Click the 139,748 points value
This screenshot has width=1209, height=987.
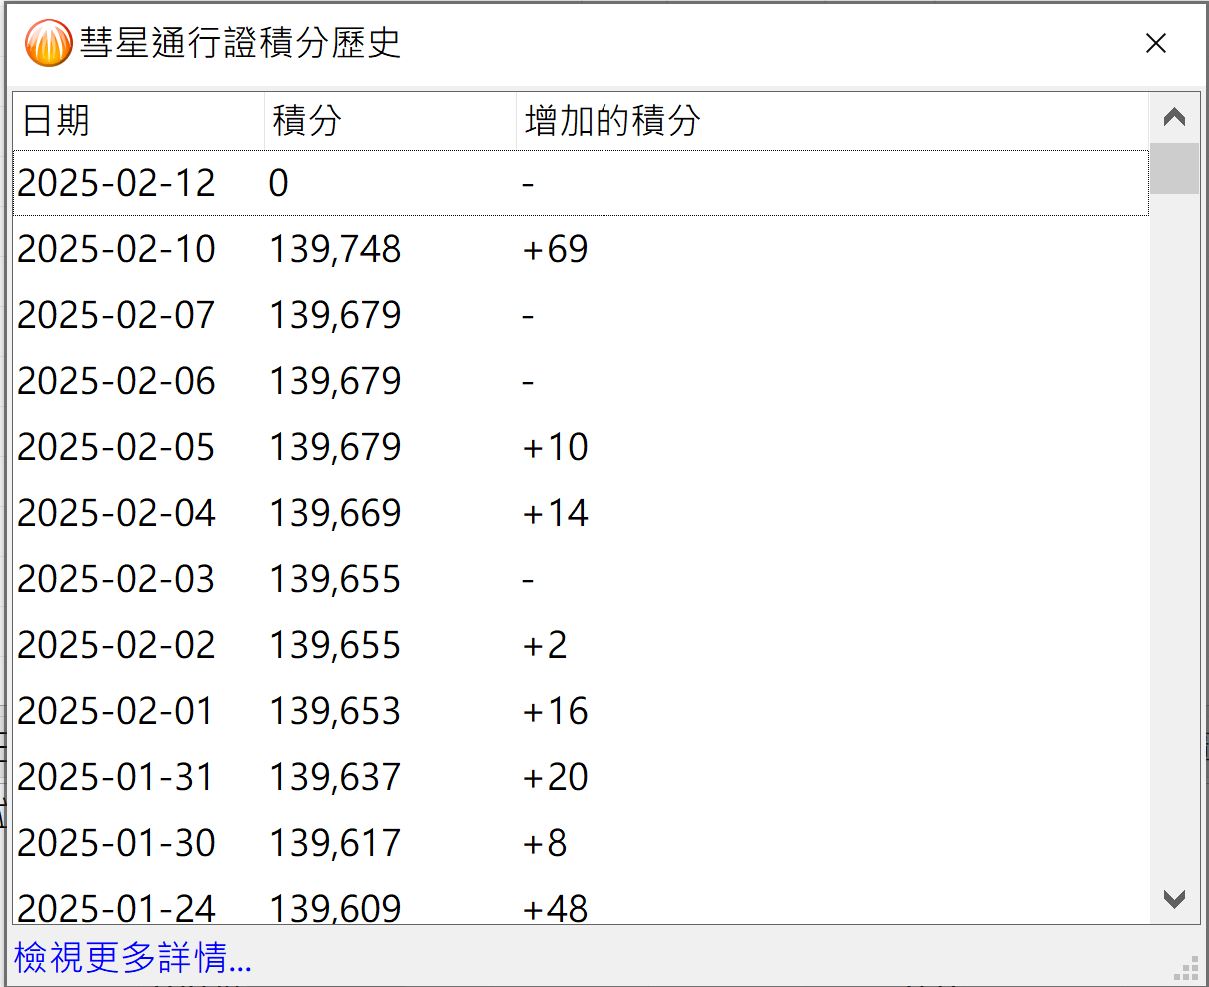pos(335,249)
